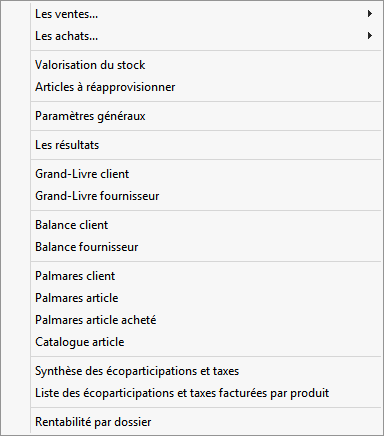Expand the Les ventes submenu arrow
Viewport: 384px width, 436px height.
[x=369, y=14]
